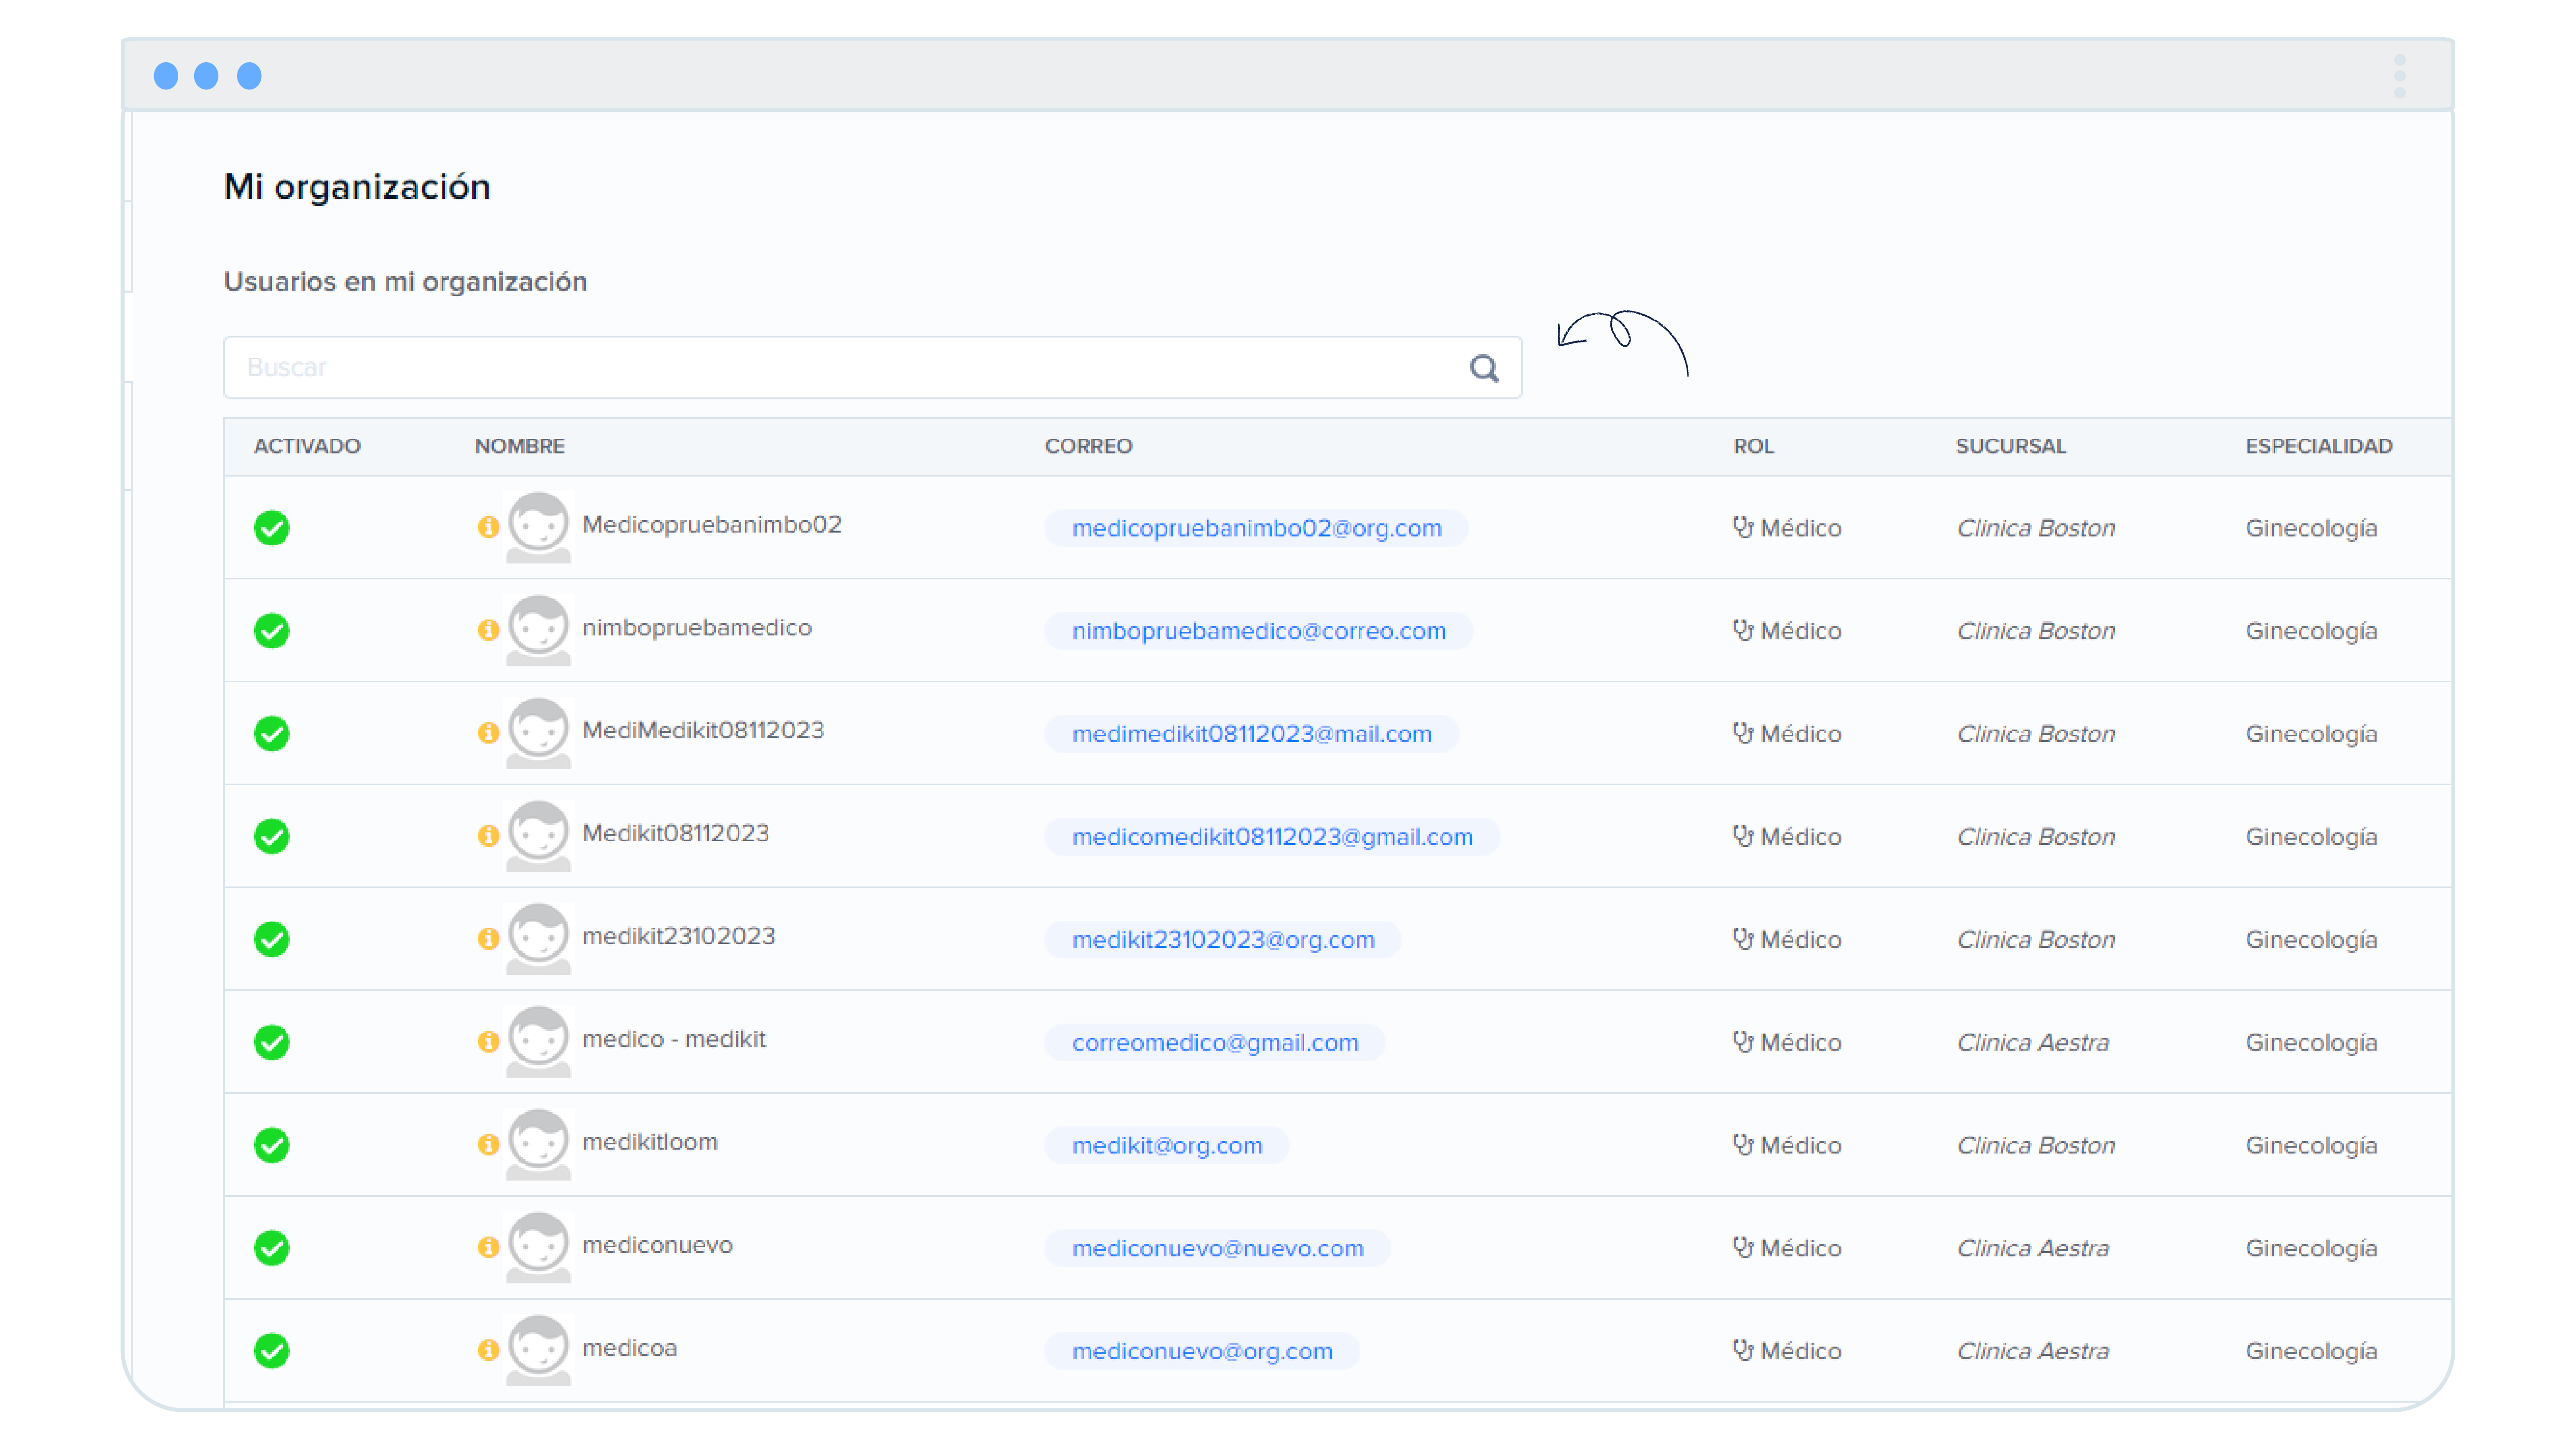
Task: Sort by the NOMBRE column header
Action: pyautogui.click(x=519, y=446)
